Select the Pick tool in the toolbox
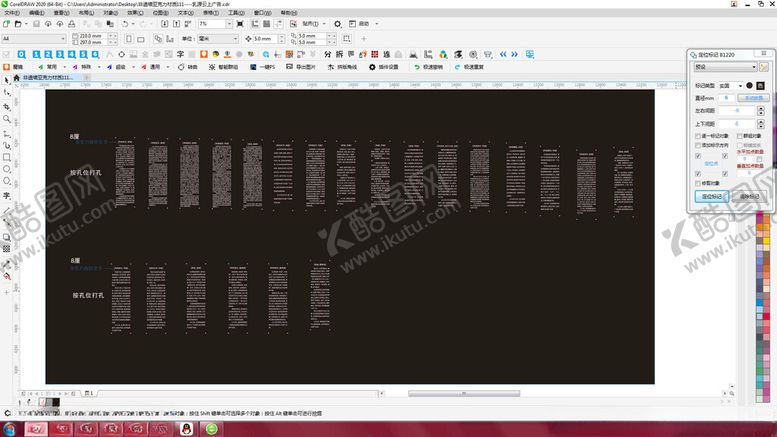The image size is (777, 437). click(x=6, y=80)
